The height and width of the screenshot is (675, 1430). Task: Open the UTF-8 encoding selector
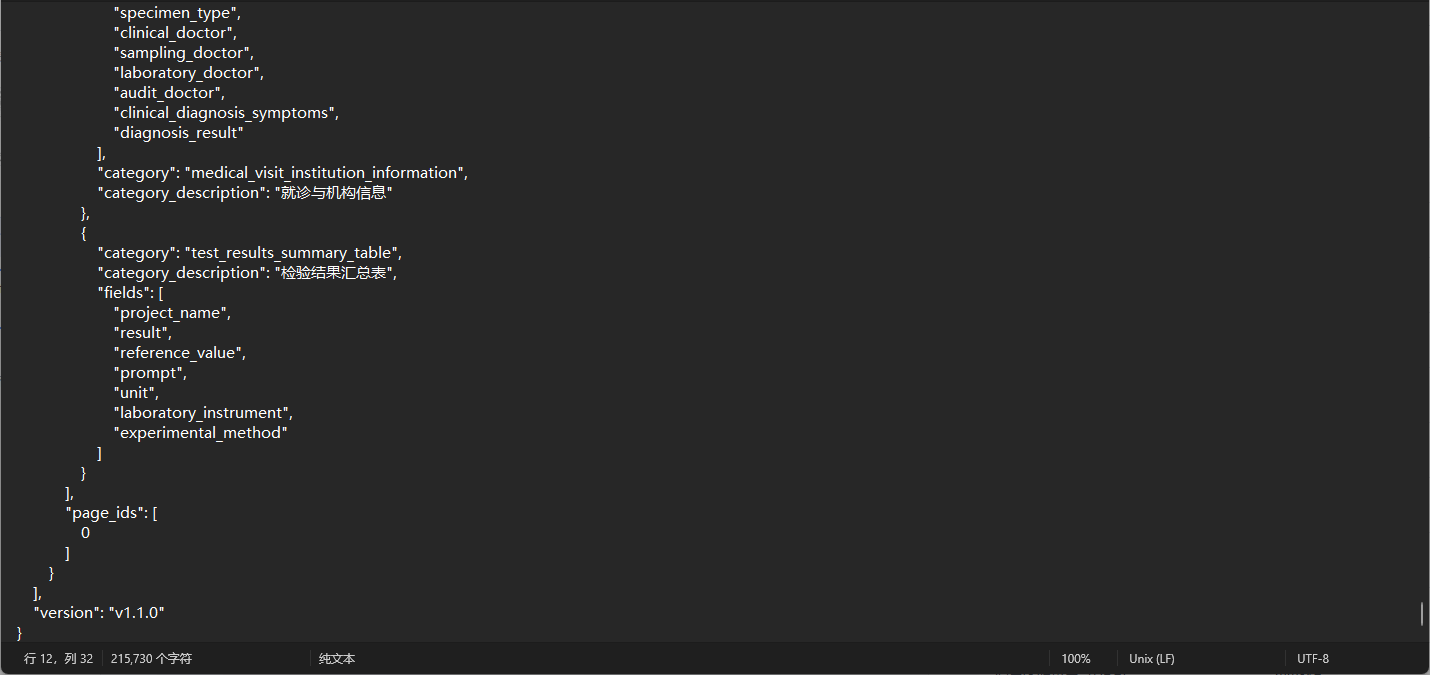click(x=1313, y=659)
